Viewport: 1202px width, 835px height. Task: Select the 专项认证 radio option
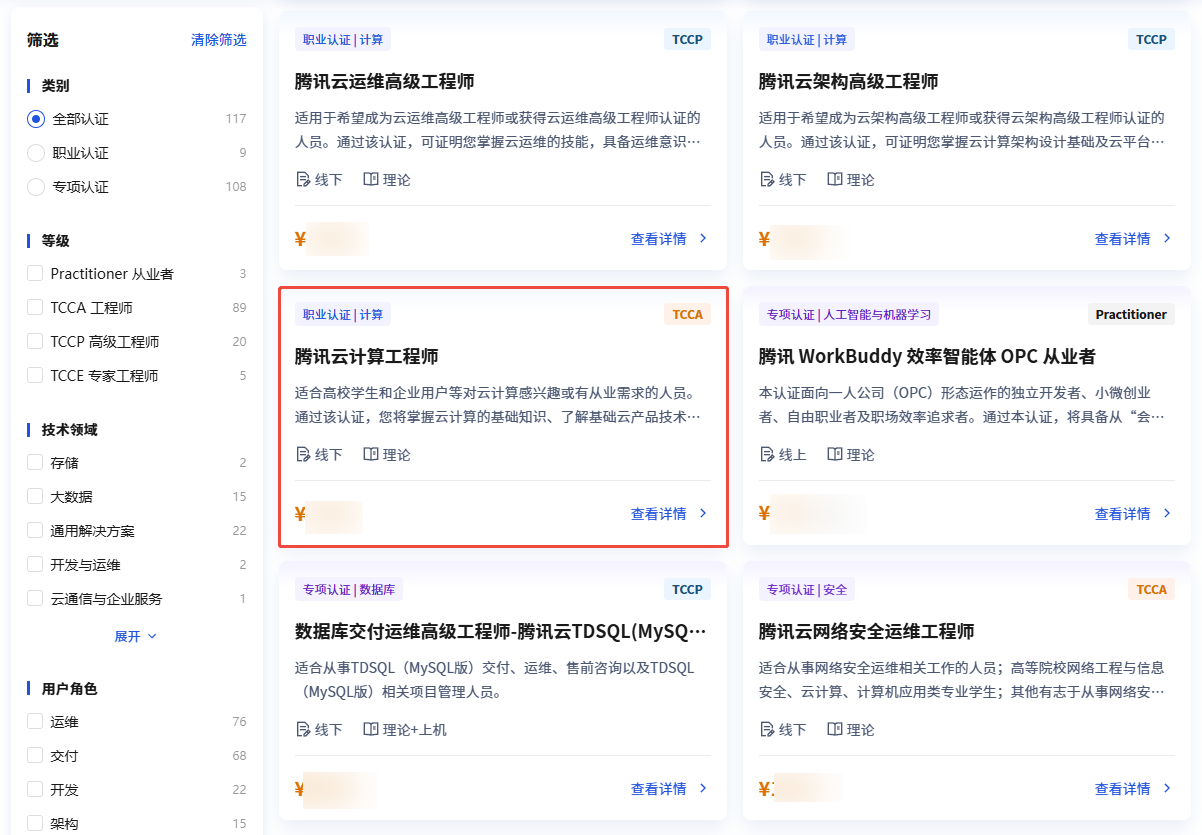[36, 187]
